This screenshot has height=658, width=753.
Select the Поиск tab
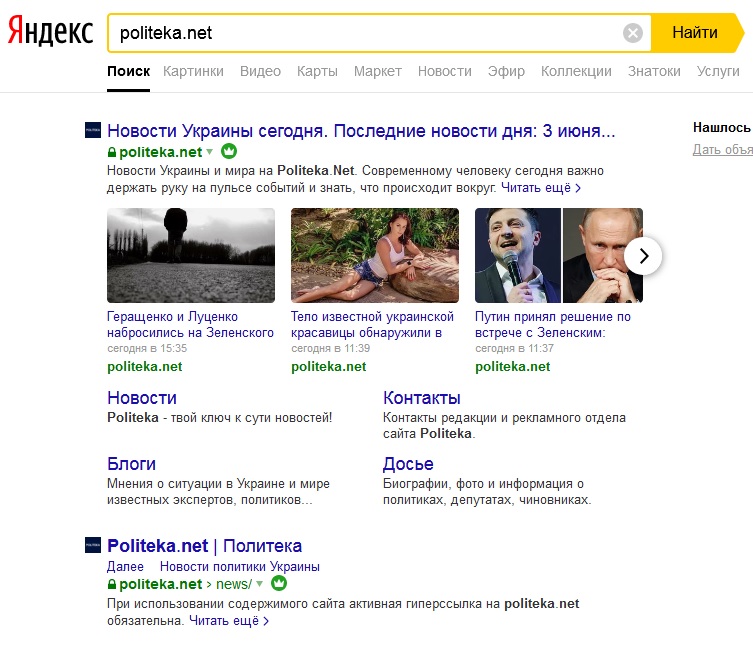click(128, 71)
